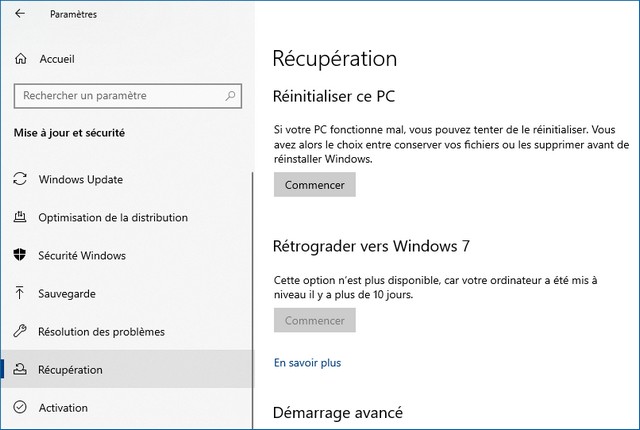640x430 pixels.
Task: Open the Activation settings page
Action: click(63, 408)
